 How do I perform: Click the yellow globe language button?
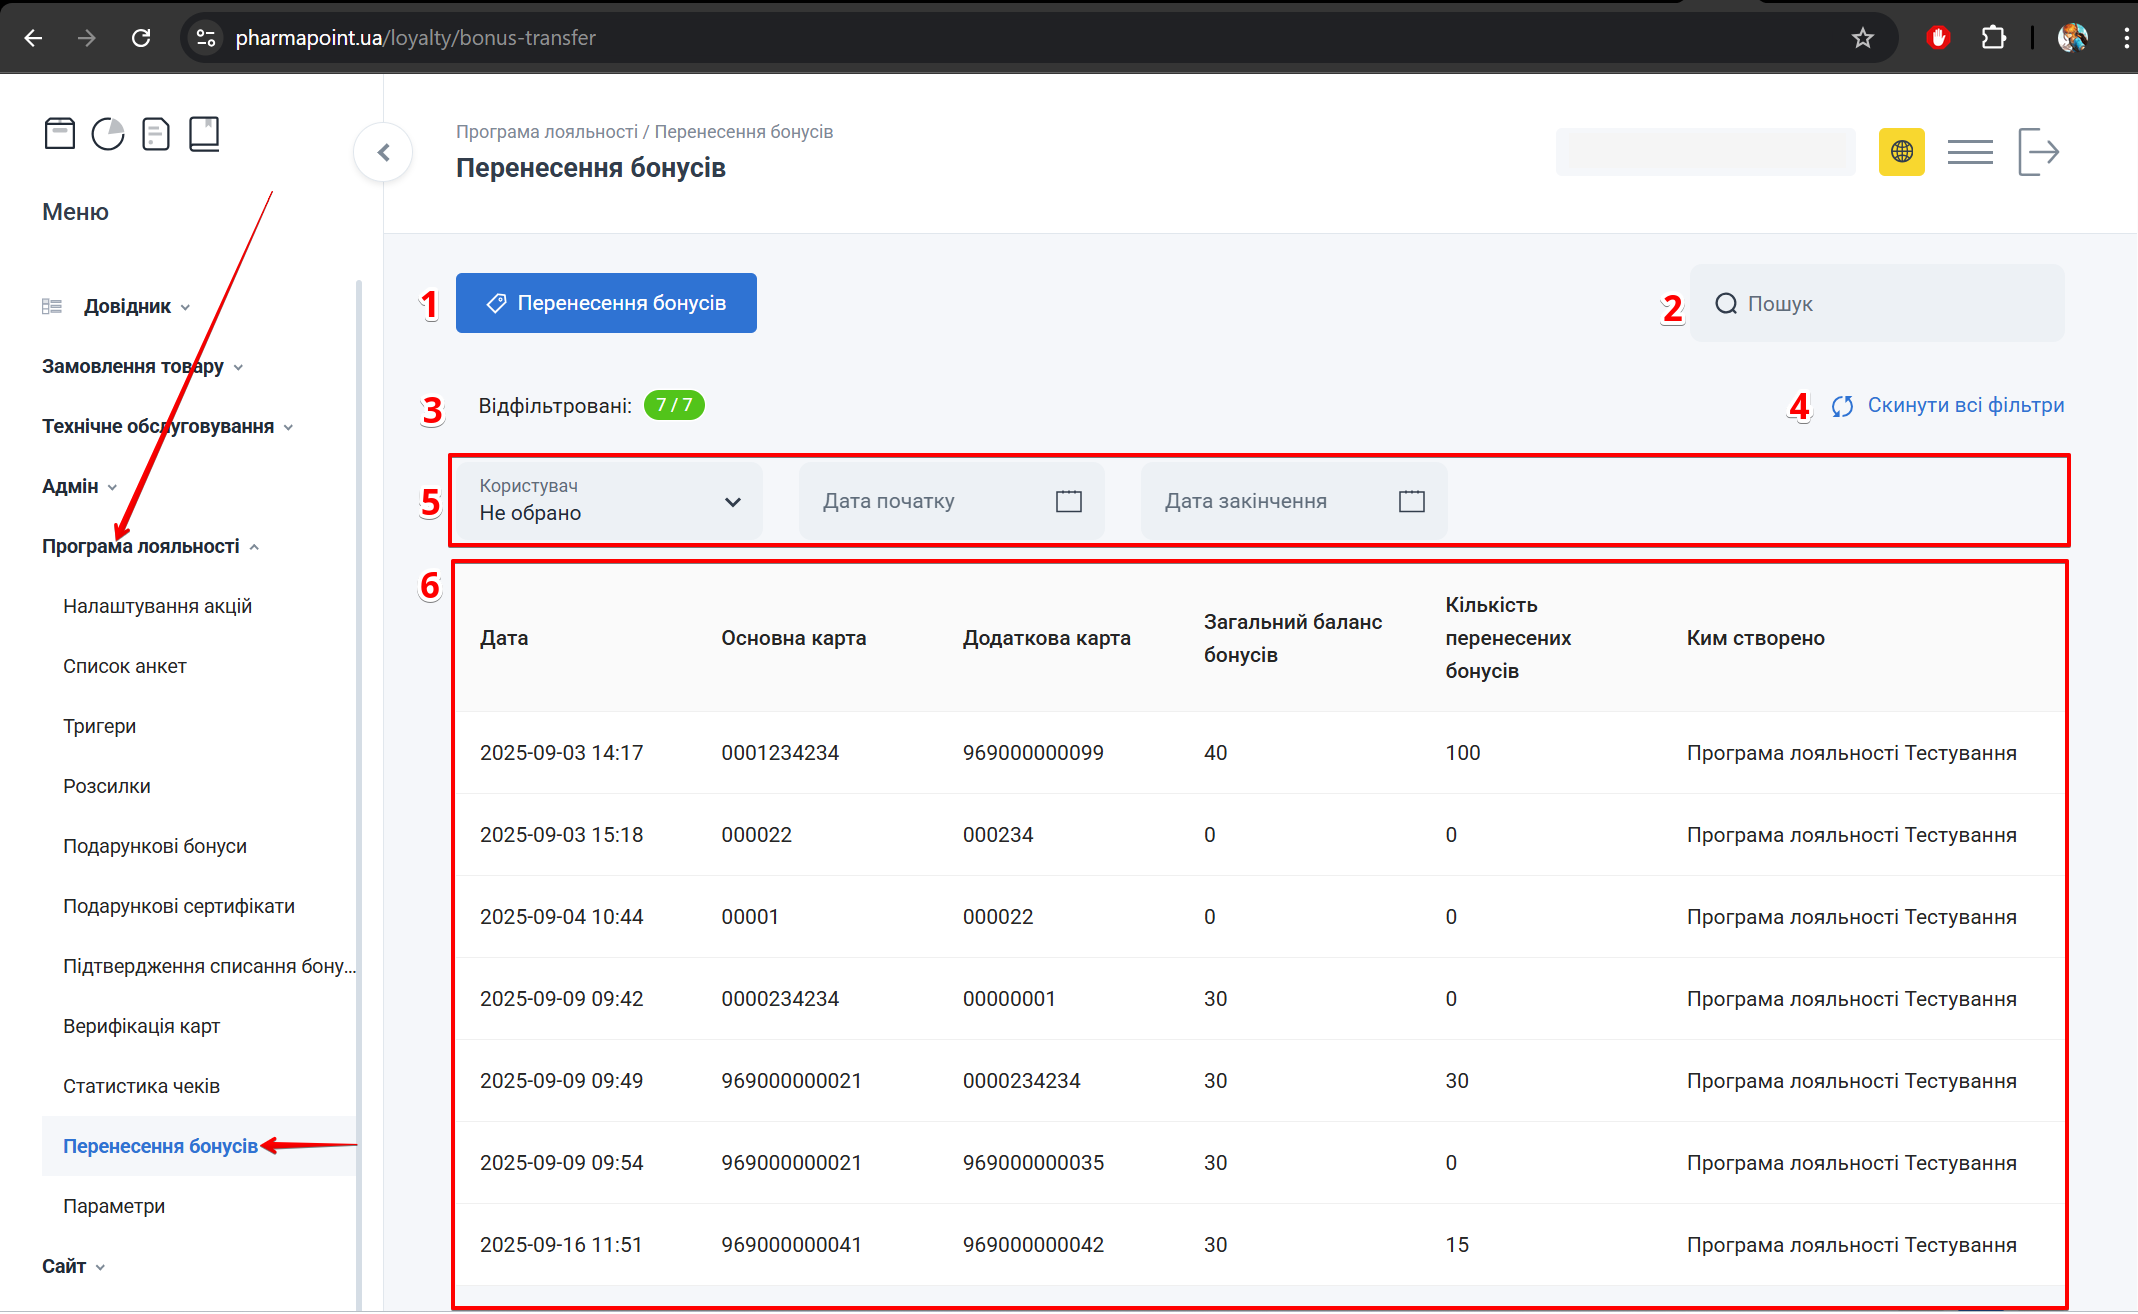1901,152
